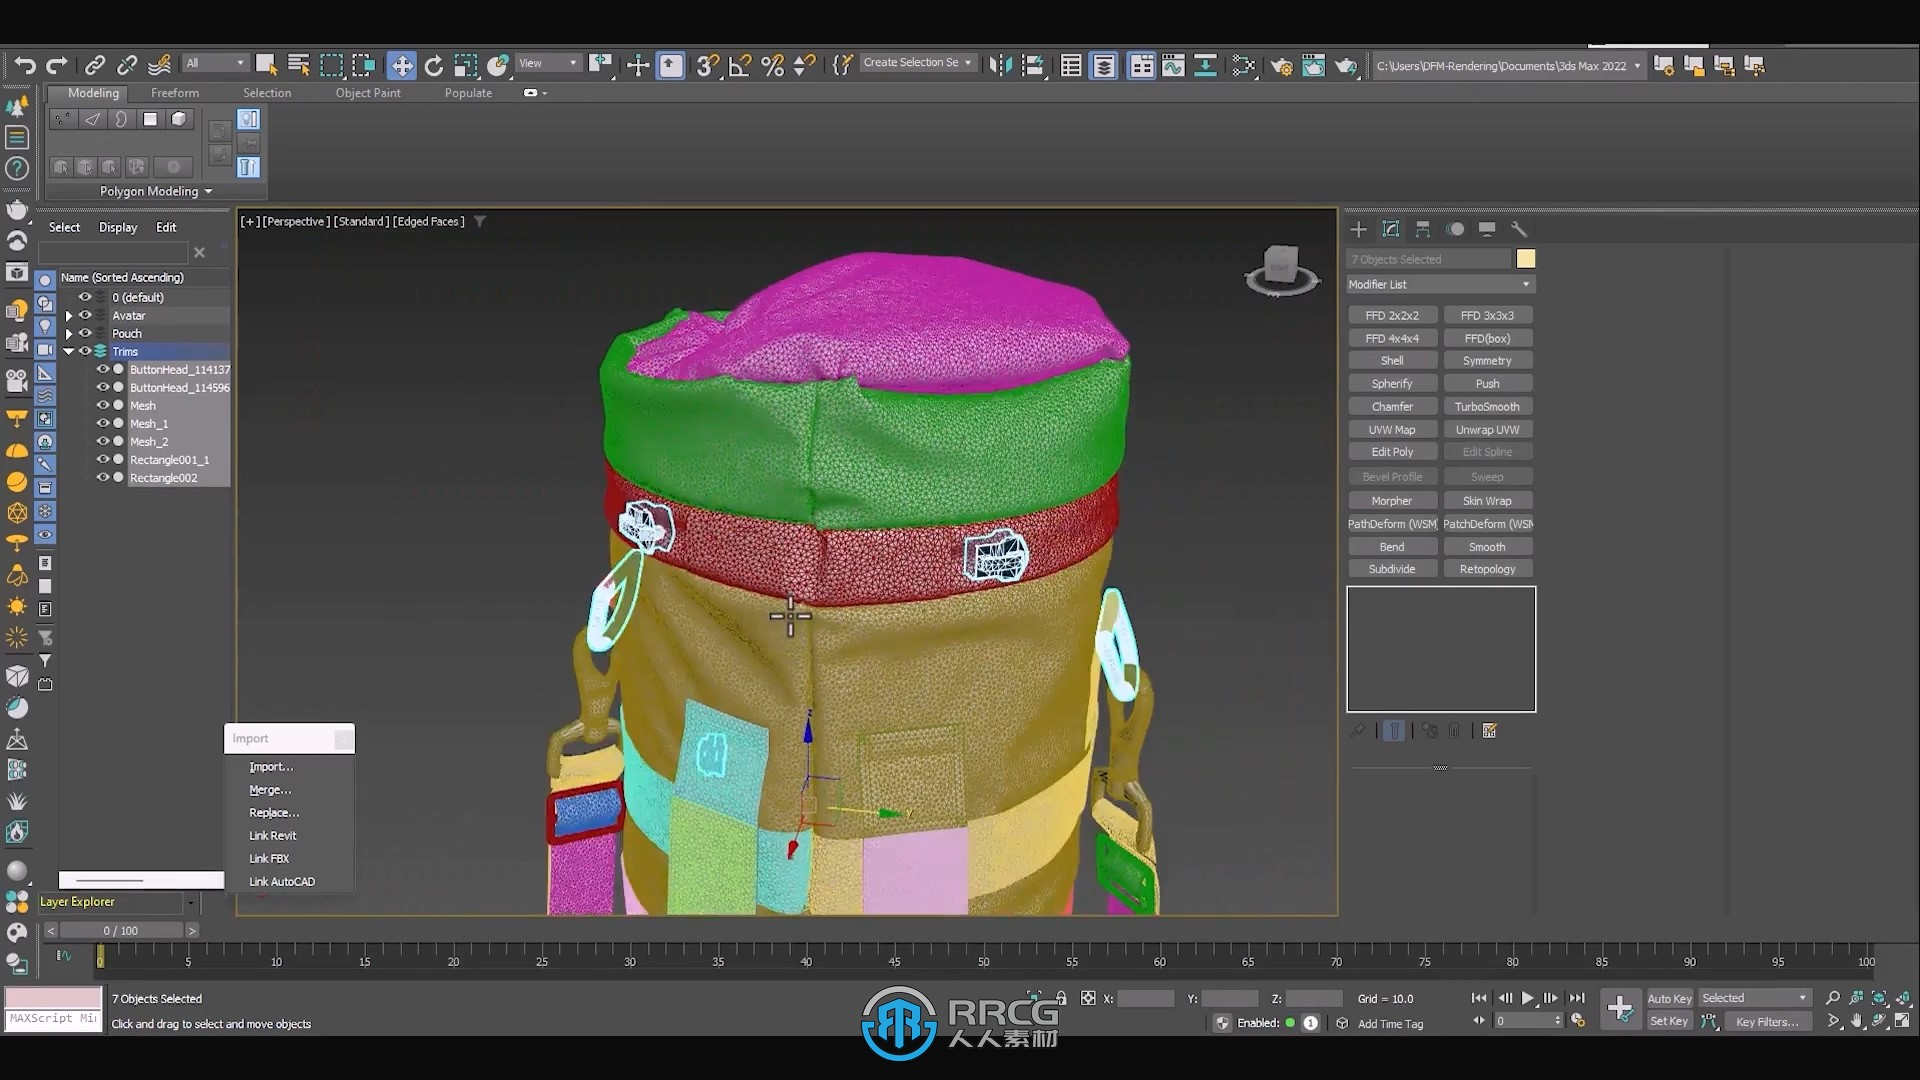This screenshot has height=1080, width=1920.
Task: Toggle Percent Snap icon
Action: 772,66
